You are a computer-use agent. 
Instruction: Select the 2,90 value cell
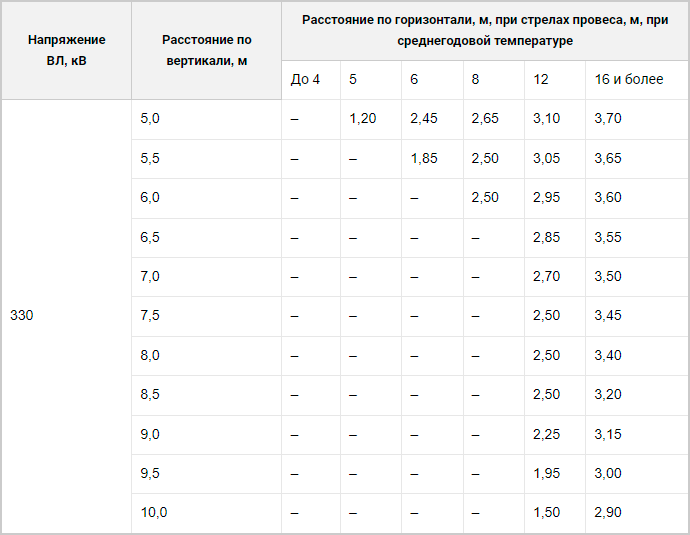(x=637, y=513)
